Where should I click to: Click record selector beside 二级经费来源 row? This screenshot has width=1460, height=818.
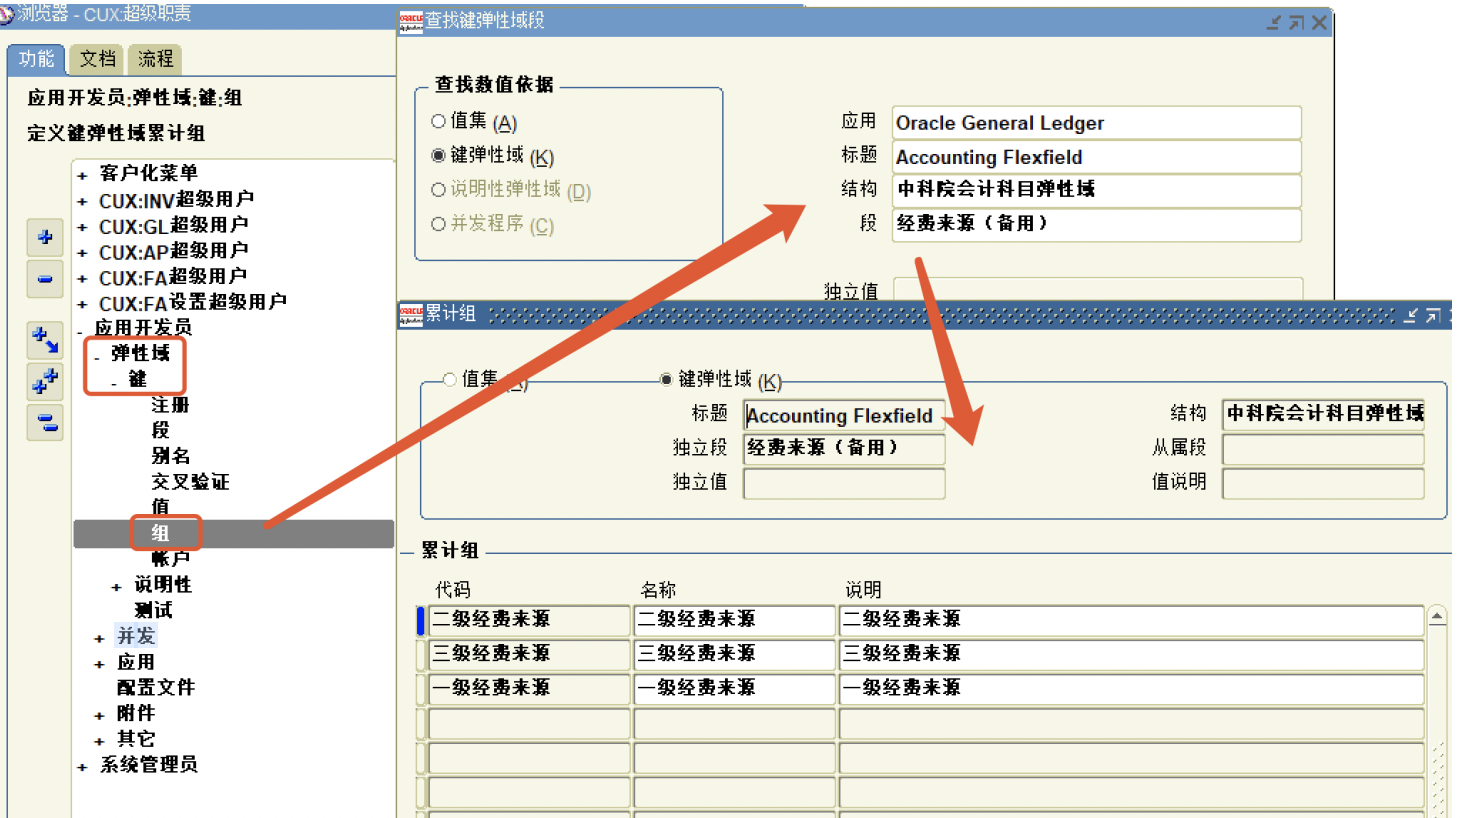[421, 620]
